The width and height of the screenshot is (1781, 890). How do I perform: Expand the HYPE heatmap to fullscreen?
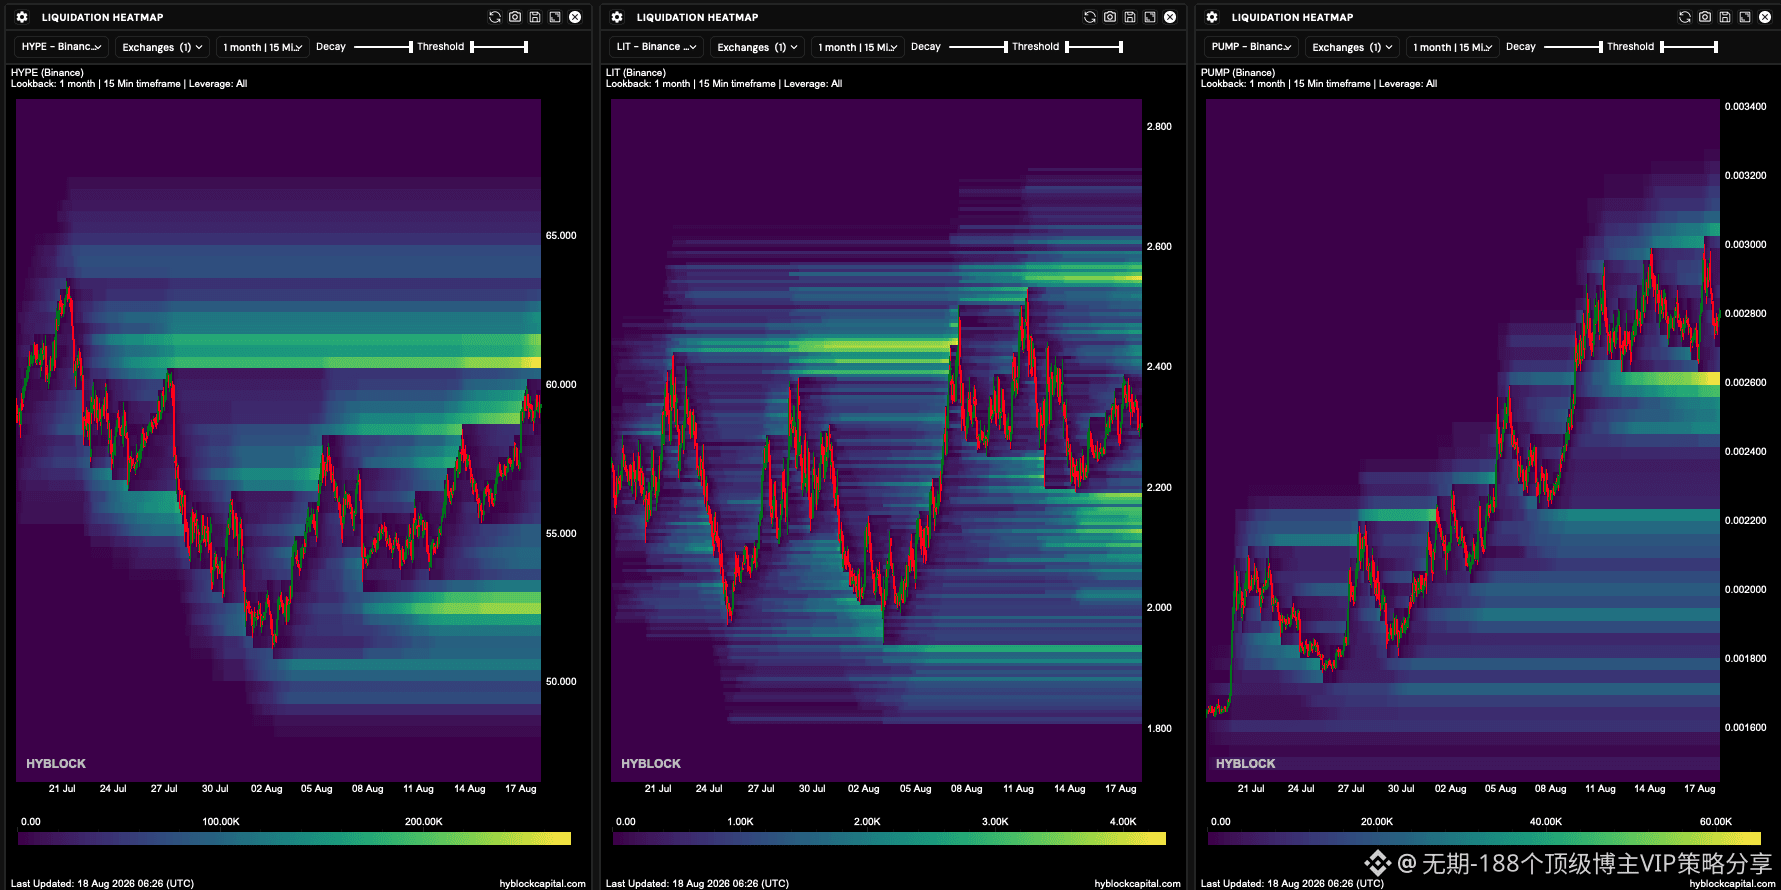555,17
